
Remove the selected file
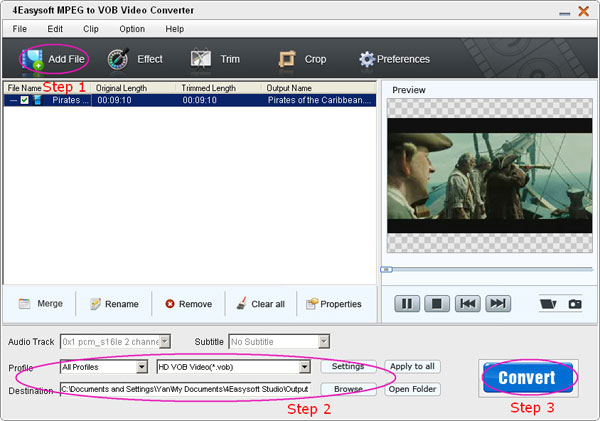point(188,304)
